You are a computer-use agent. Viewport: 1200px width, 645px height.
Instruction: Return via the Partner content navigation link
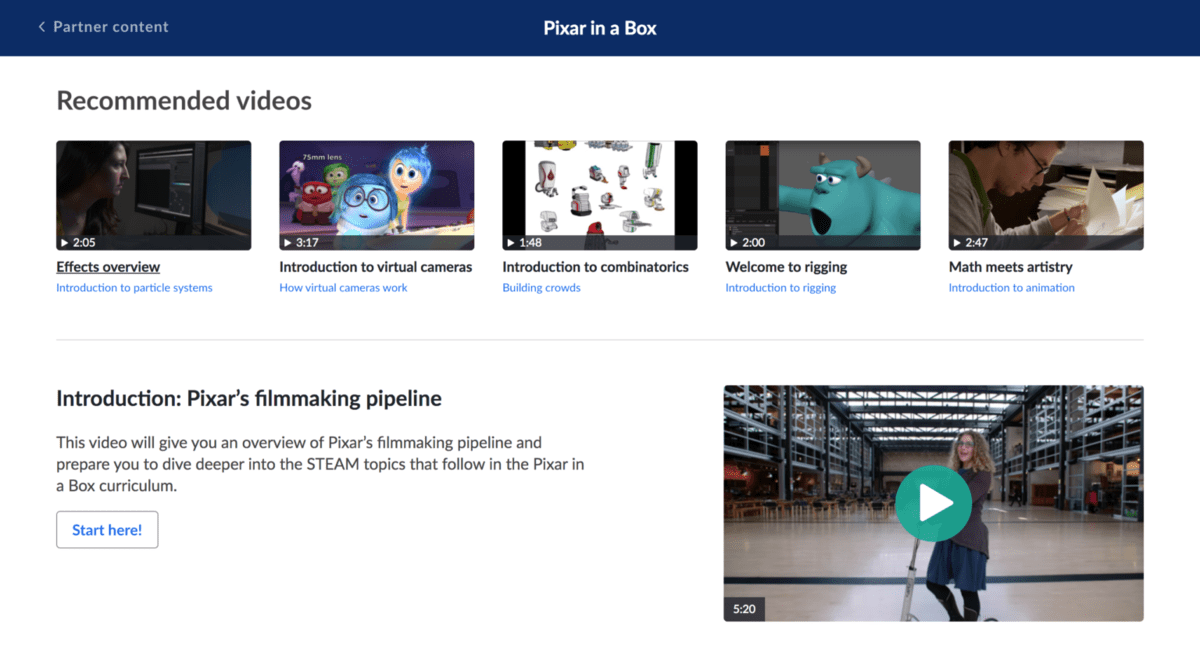pos(110,27)
